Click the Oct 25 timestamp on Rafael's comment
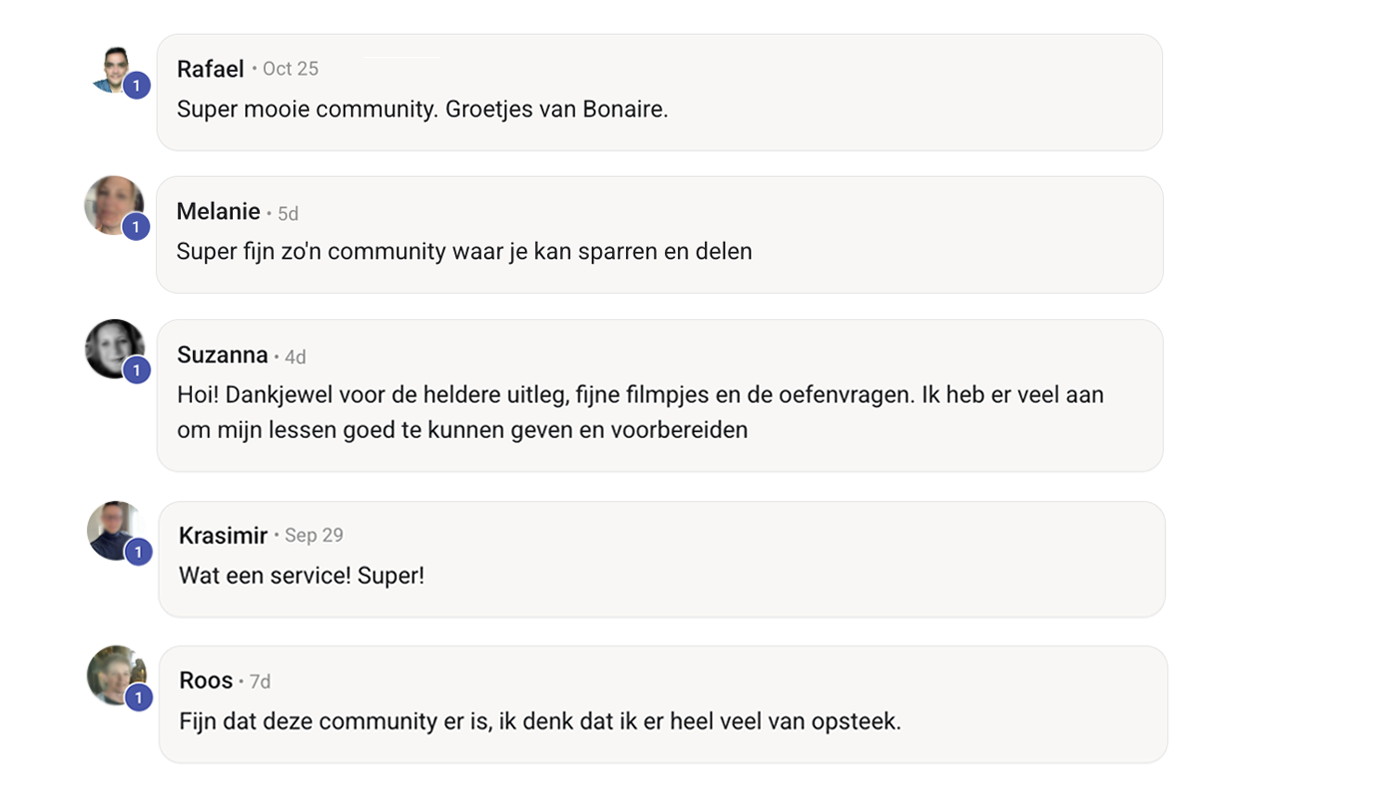The width and height of the screenshot is (1400, 790). 290,69
